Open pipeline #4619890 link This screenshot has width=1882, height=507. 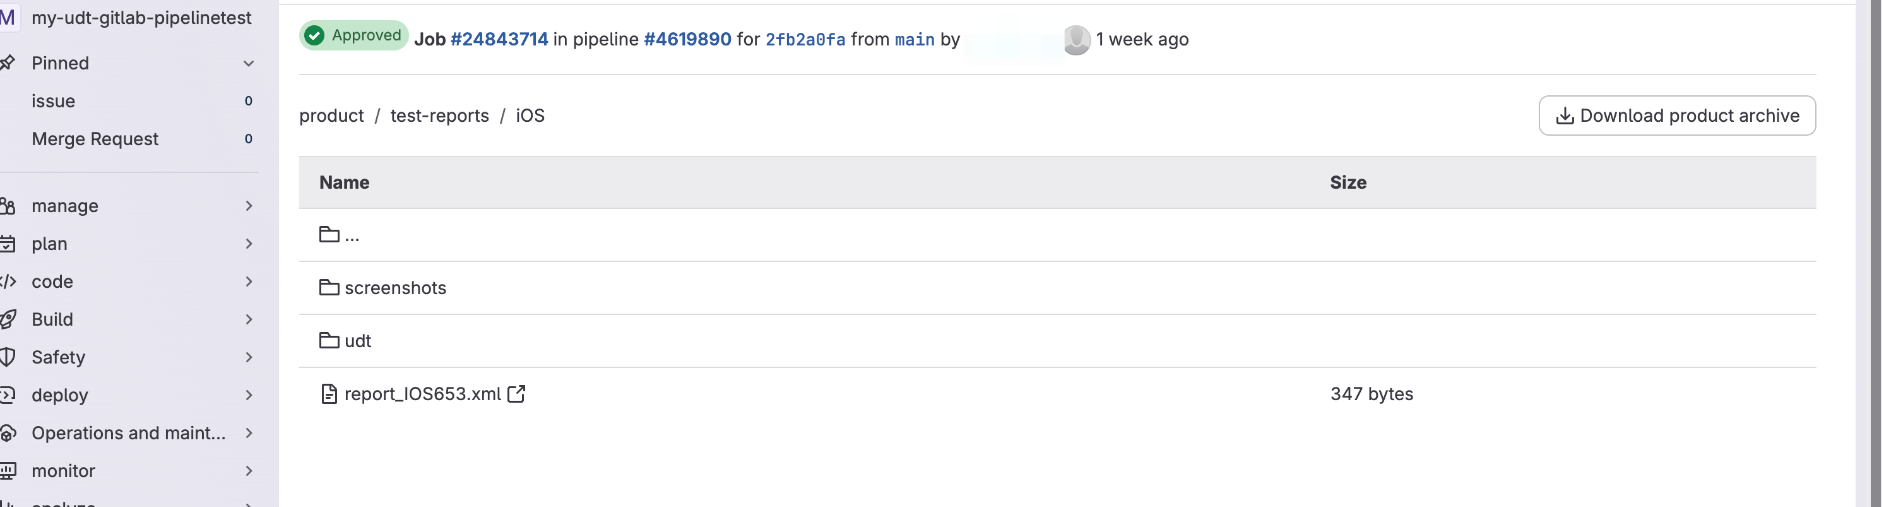pos(687,39)
